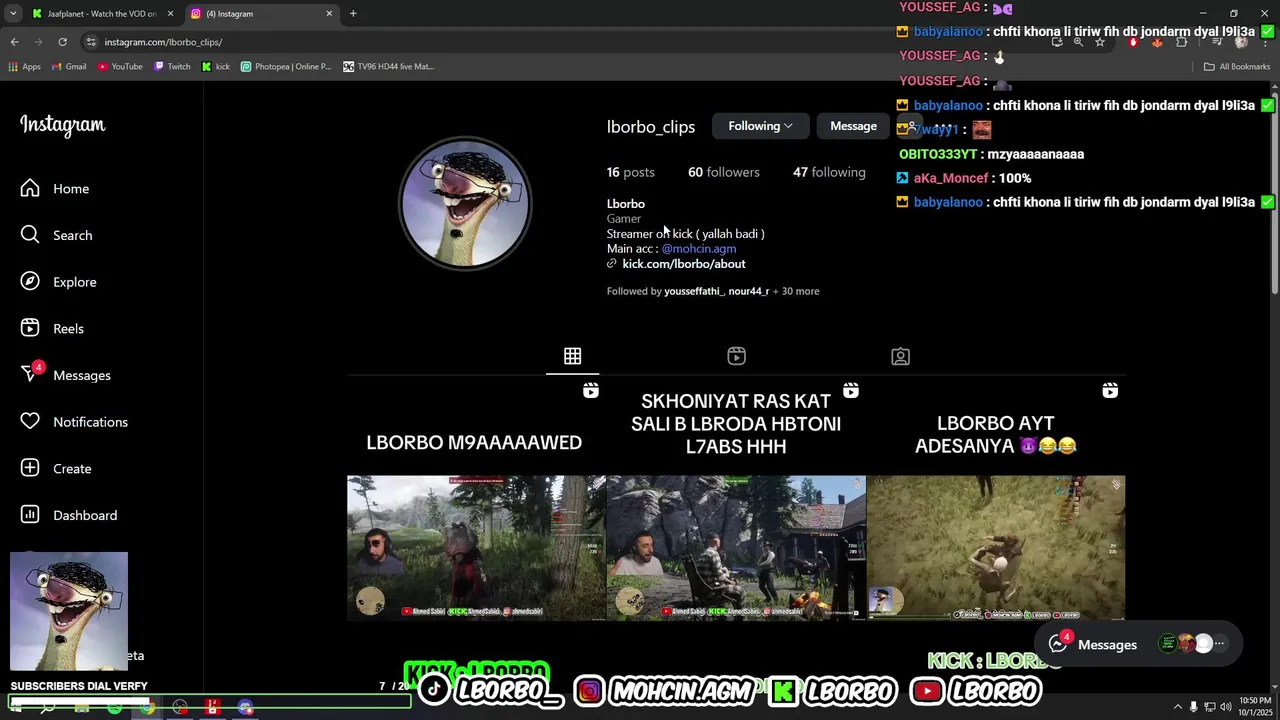
Task: Open YouTube bookmark
Action: pos(120,67)
